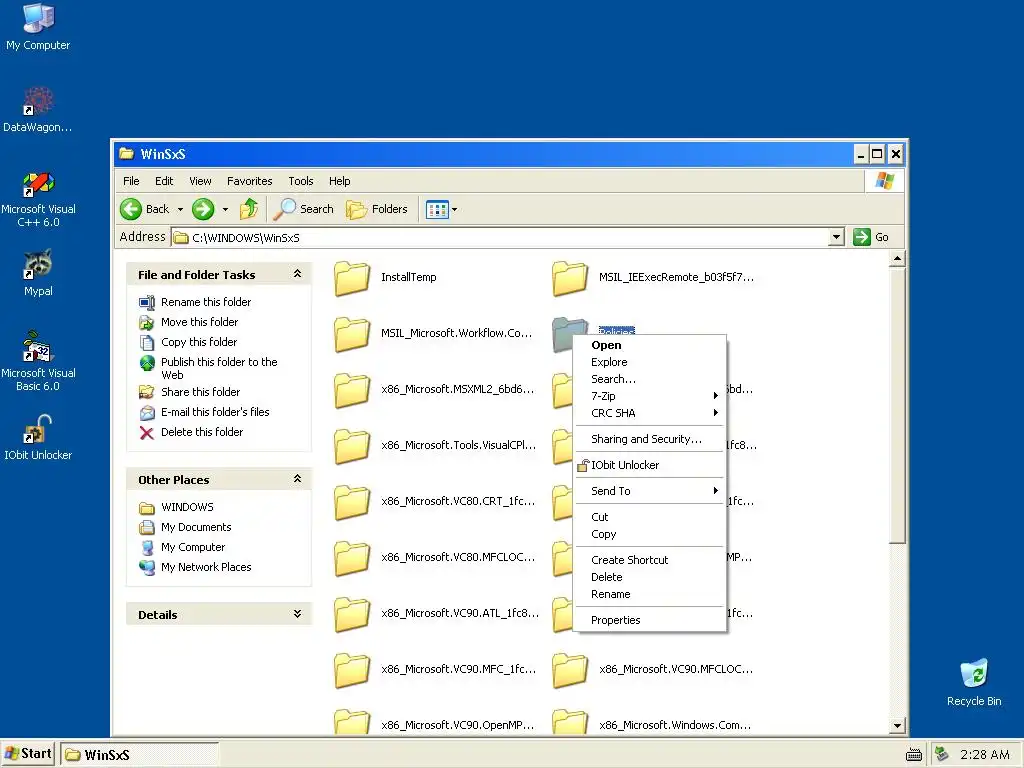Go Back using the green arrow
1024x768 pixels.
point(145,209)
